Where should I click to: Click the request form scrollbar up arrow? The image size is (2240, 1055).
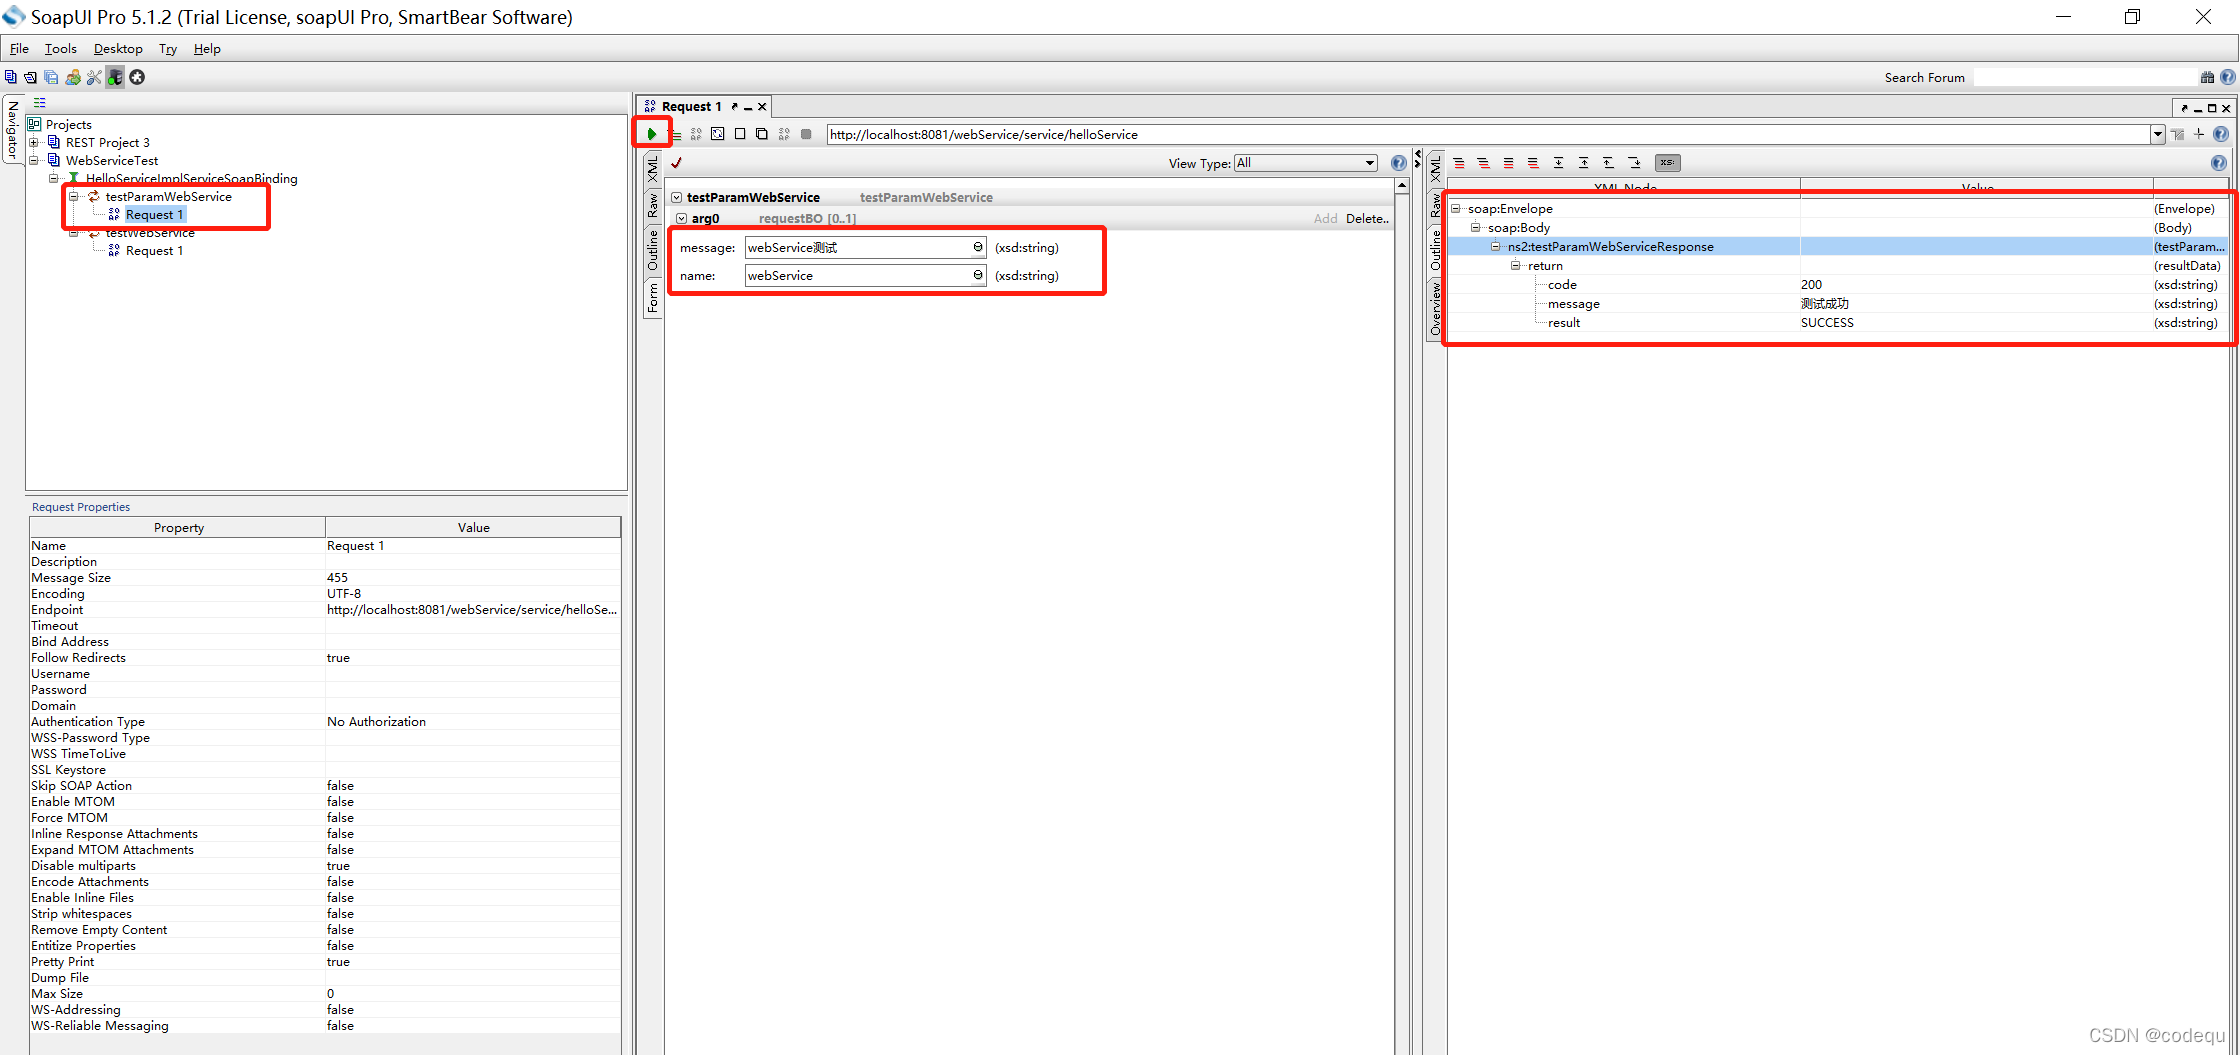coord(1402,186)
